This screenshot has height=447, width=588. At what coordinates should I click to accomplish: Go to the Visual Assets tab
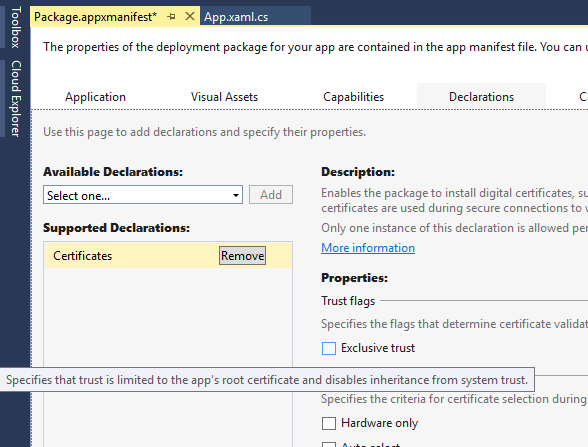[x=224, y=97]
